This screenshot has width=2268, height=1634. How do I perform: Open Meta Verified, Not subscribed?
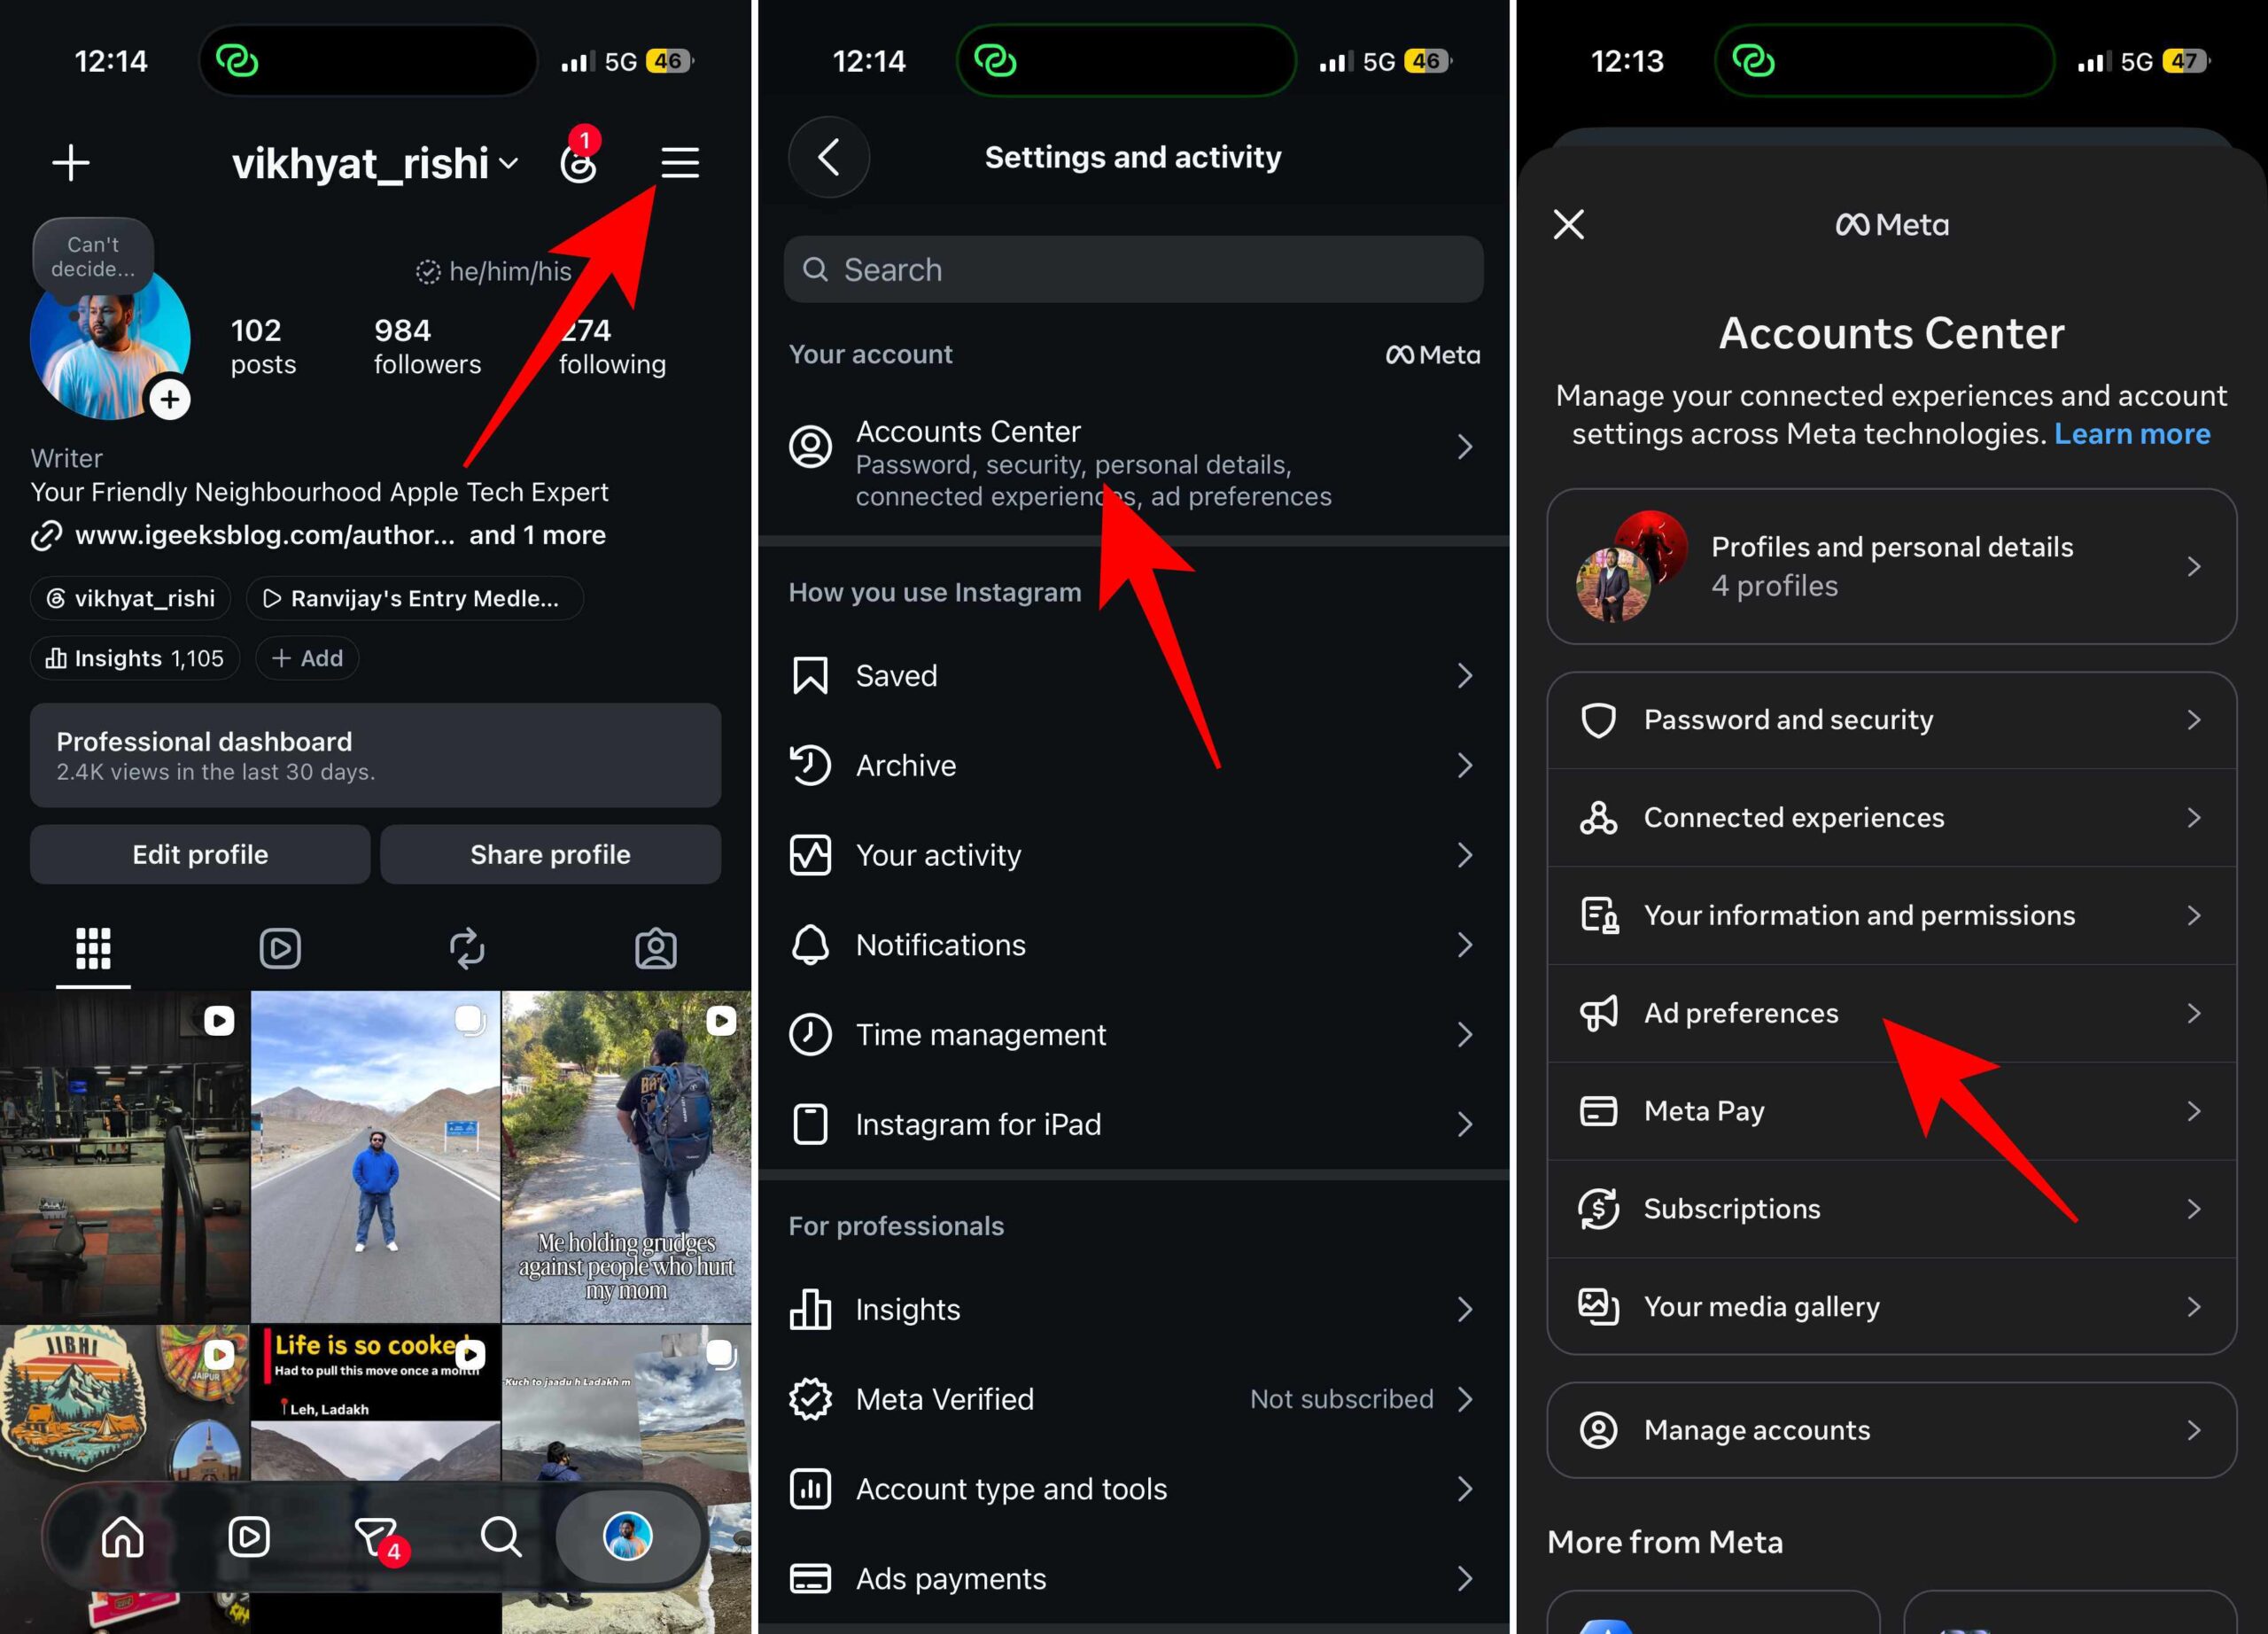click(x=1133, y=1399)
